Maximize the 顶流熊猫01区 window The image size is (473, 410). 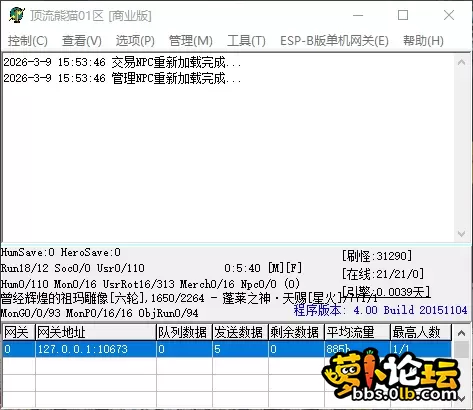coord(403,15)
